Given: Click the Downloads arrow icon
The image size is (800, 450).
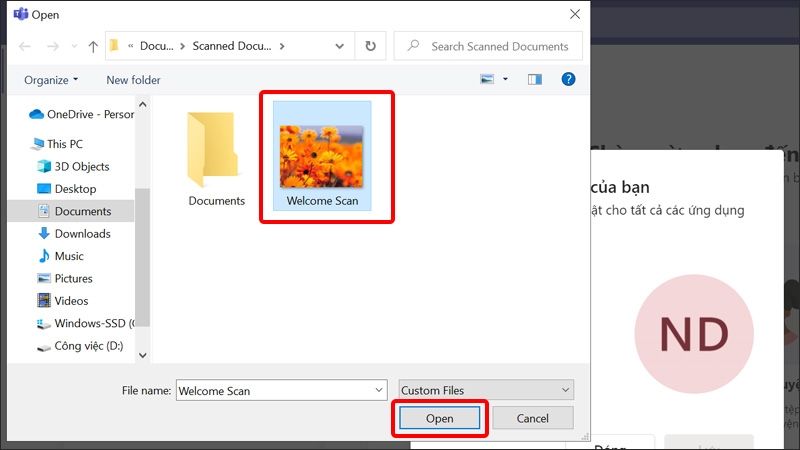Looking at the screenshot, I should click(x=44, y=233).
